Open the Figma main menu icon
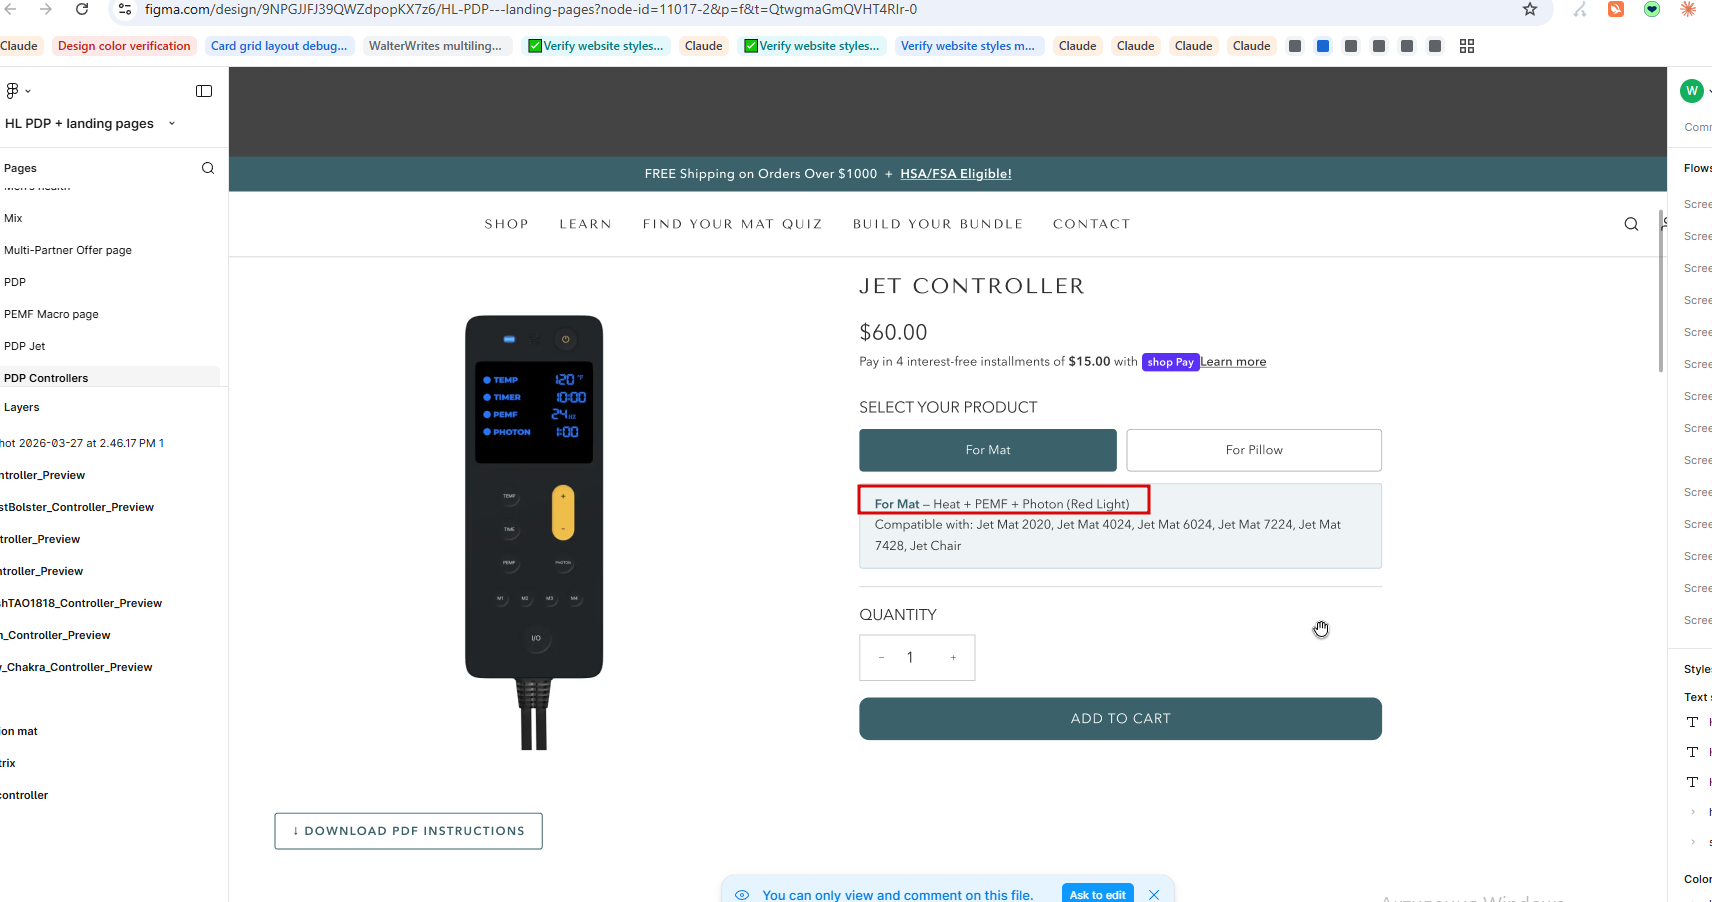This screenshot has height=902, width=1712. pos(12,91)
